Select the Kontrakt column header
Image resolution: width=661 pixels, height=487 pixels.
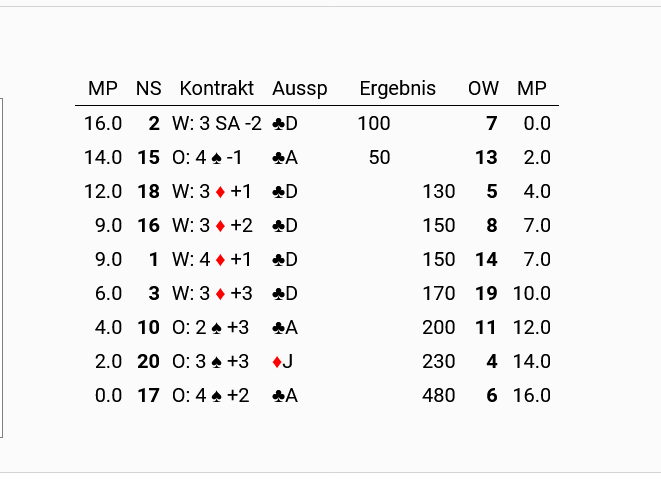coord(217,89)
